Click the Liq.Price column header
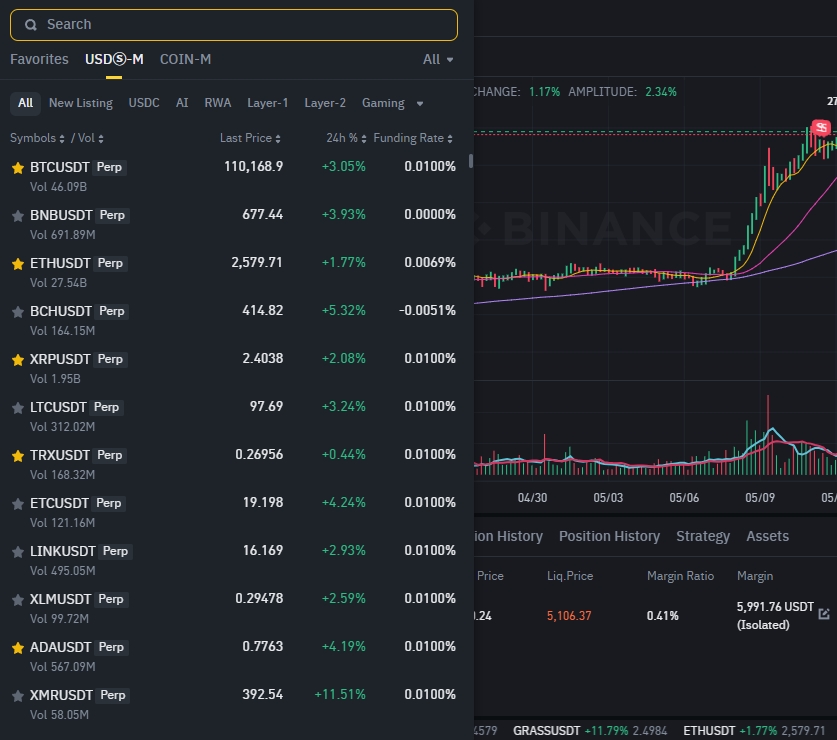The height and width of the screenshot is (740, 837). 570,576
